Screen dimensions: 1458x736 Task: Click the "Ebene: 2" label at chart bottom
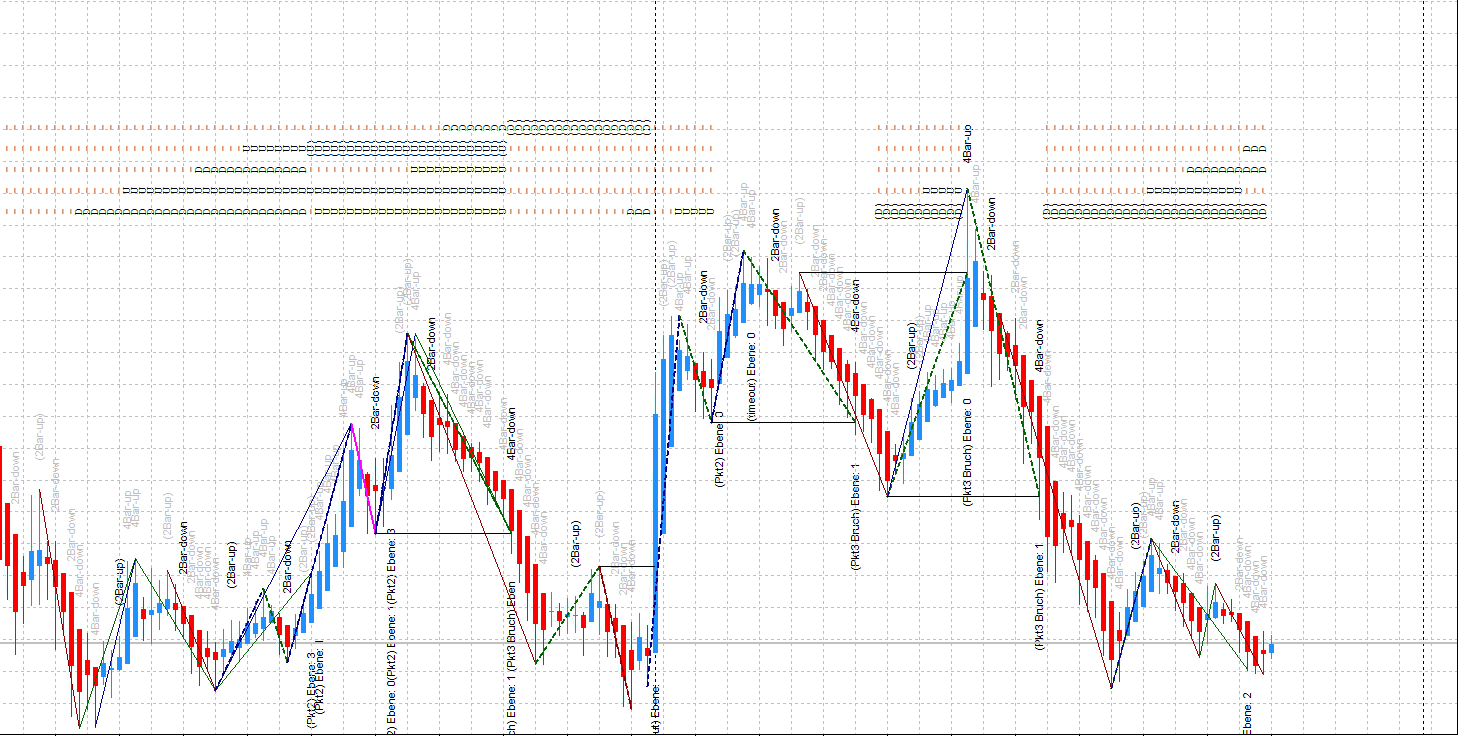pyautogui.click(x=1247, y=712)
